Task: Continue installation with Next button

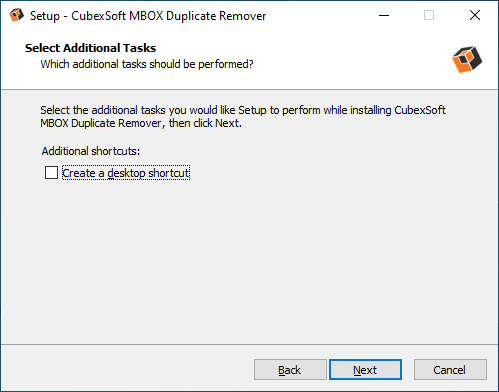Action: (365, 370)
